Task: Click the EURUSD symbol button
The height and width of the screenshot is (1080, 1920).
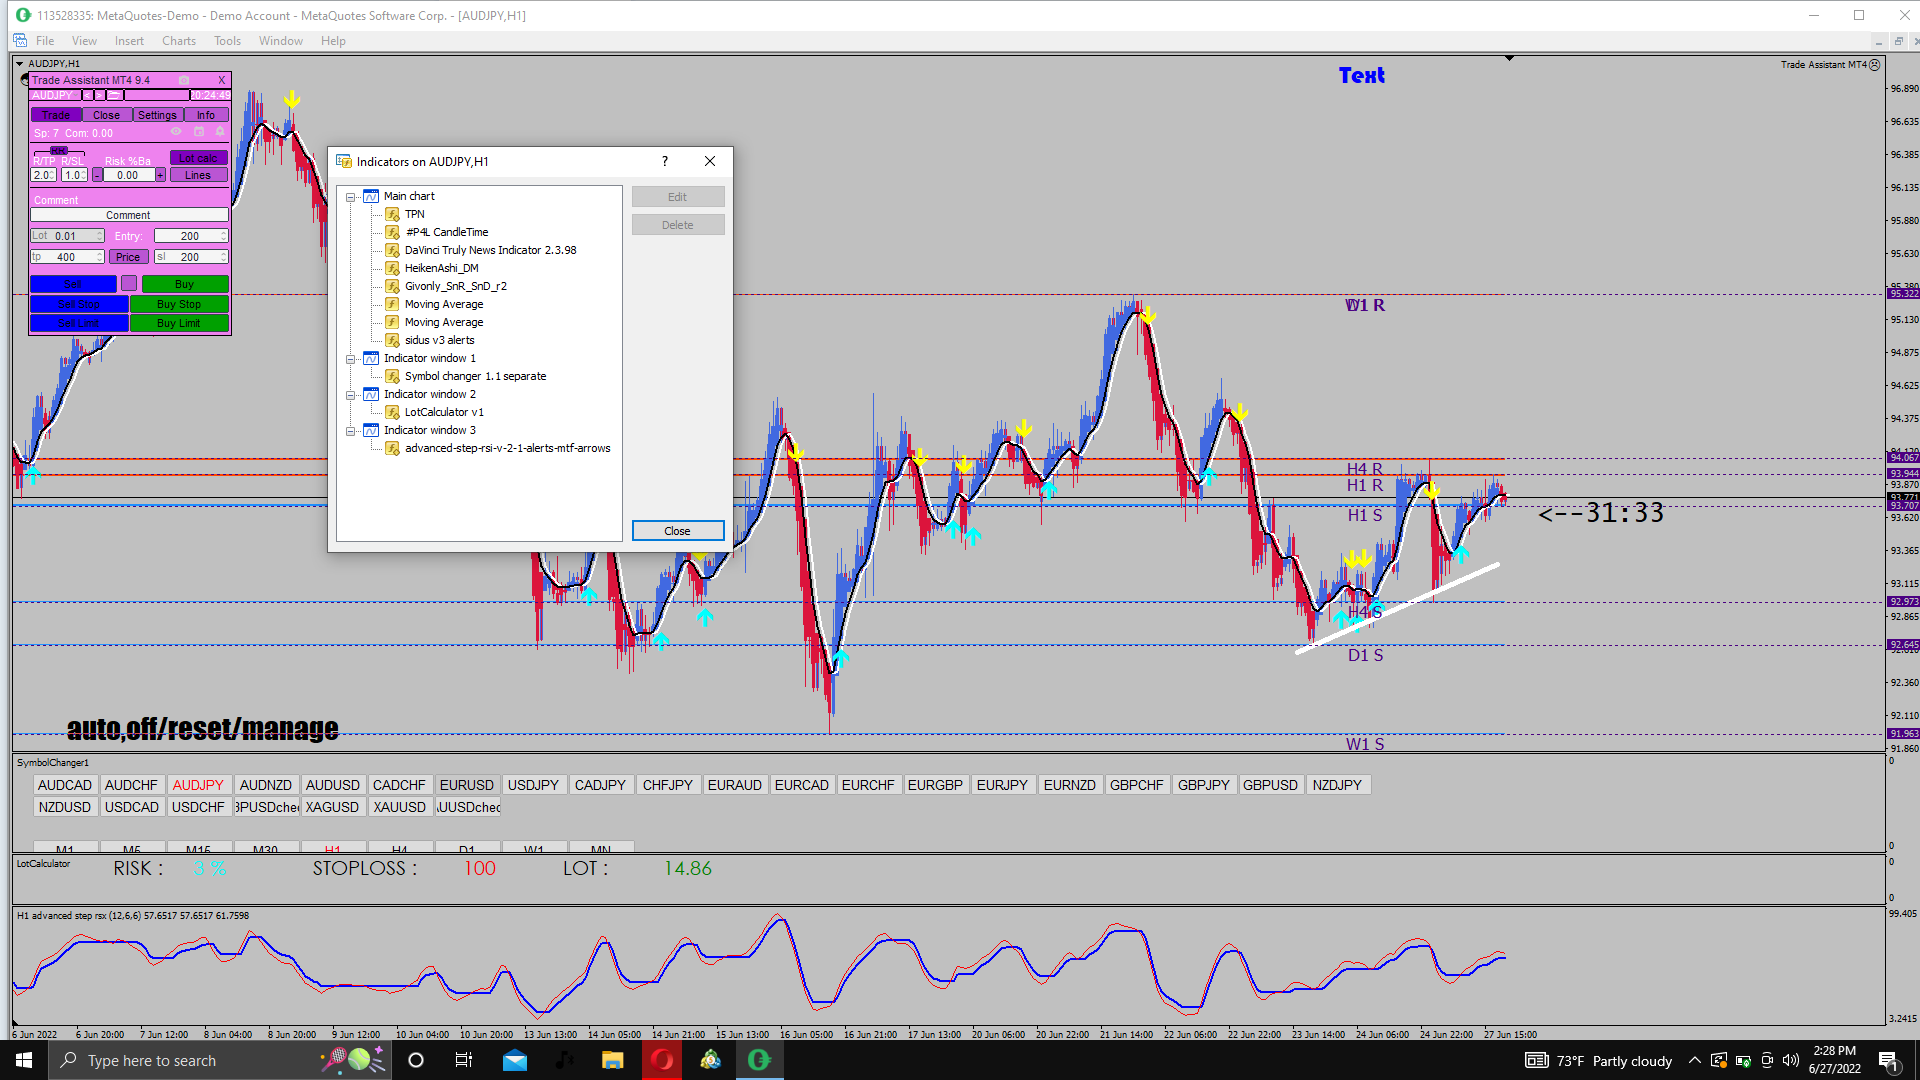Action: click(466, 785)
